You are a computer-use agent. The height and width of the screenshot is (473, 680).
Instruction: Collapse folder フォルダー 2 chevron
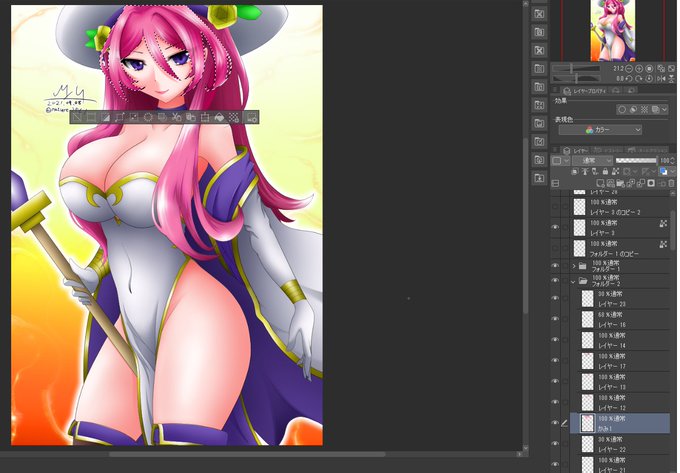coord(573,281)
